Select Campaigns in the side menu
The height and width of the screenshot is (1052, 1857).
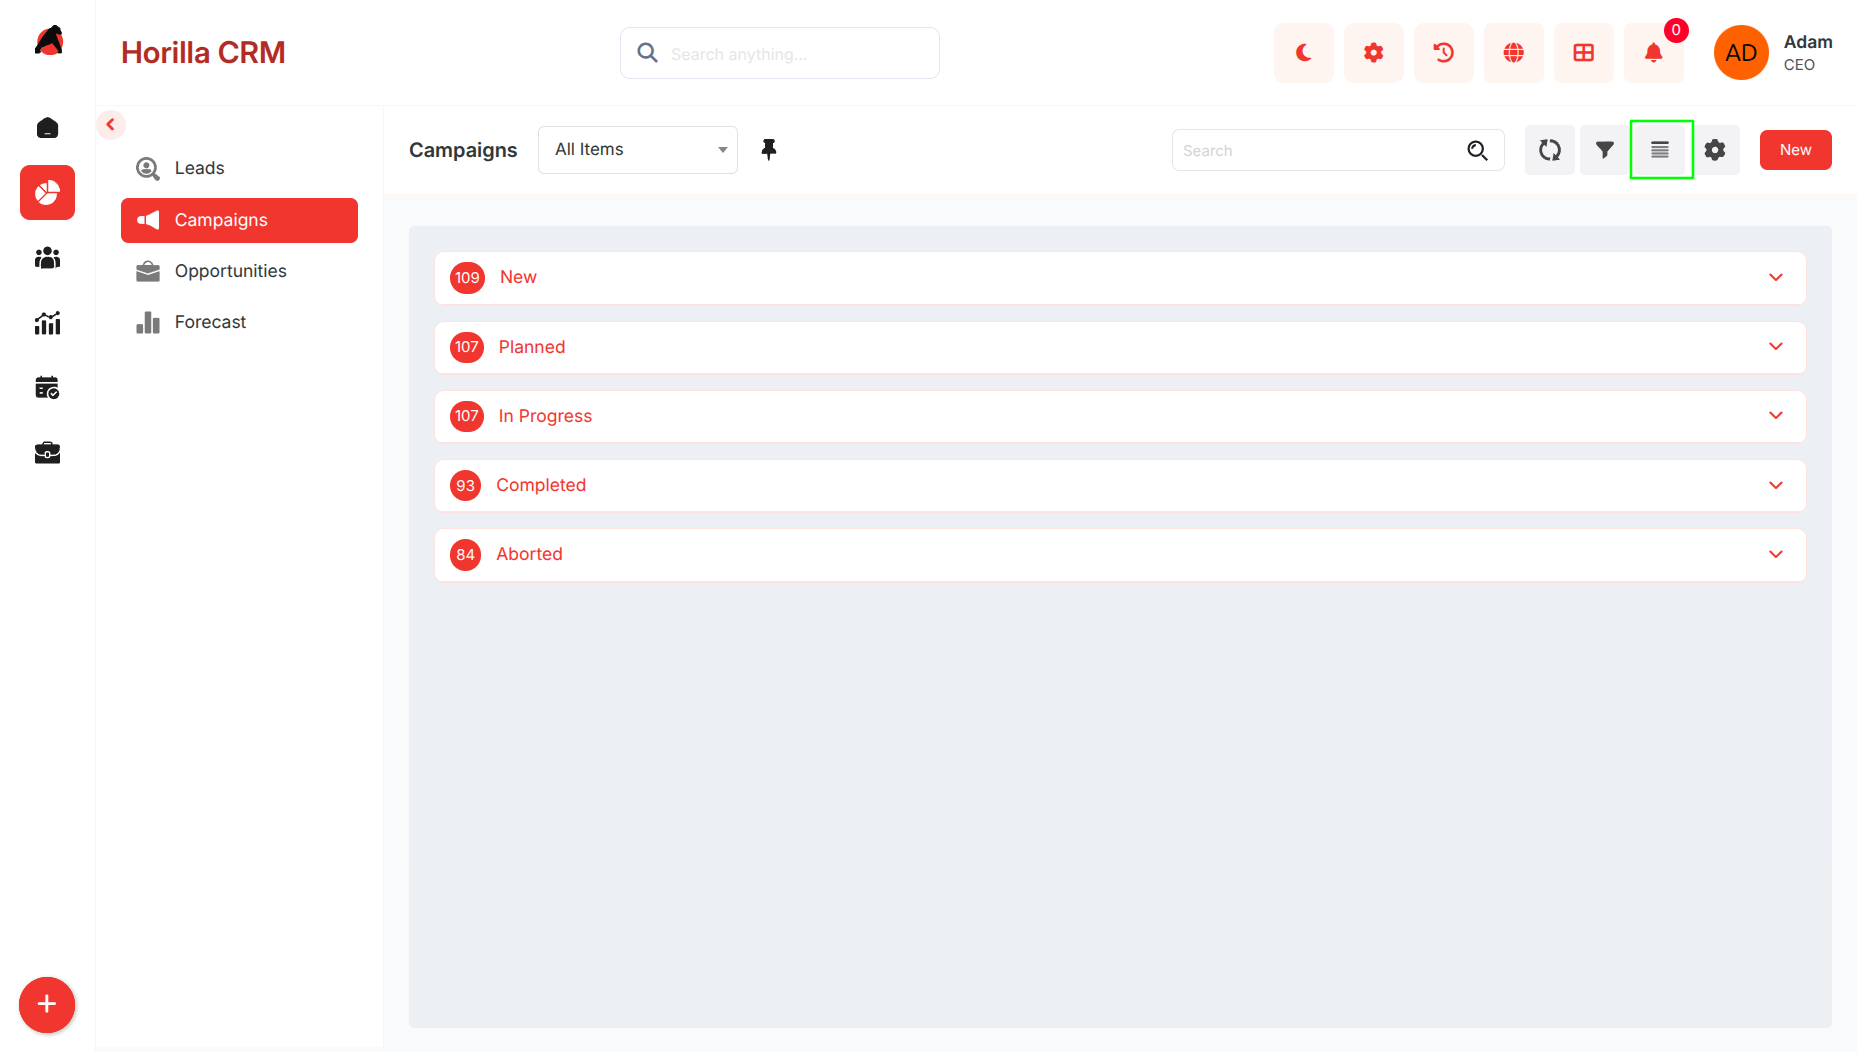coord(239,220)
